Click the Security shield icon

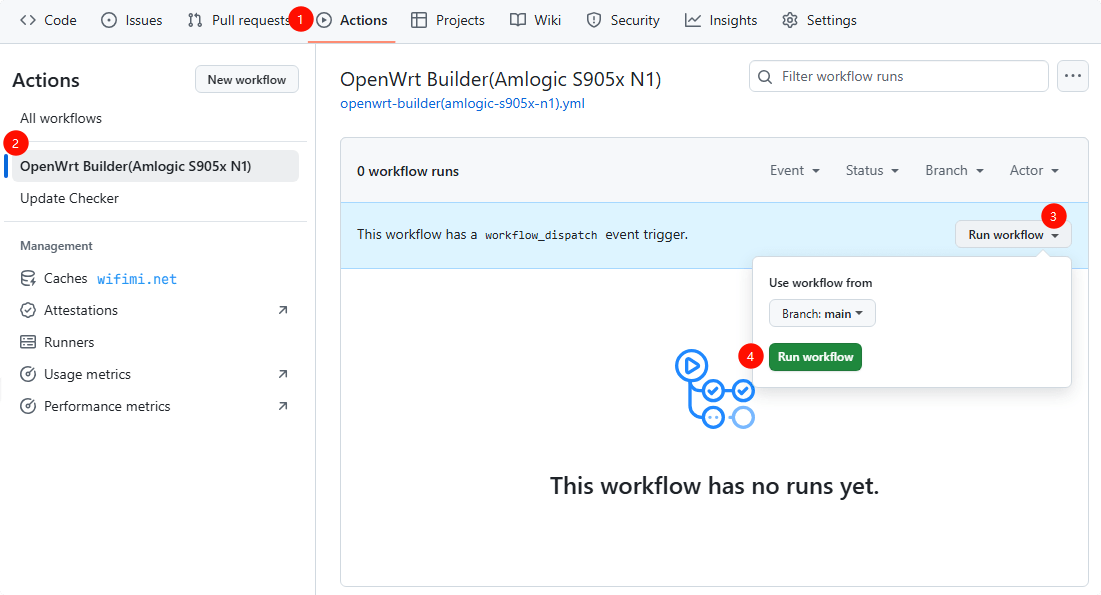(594, 20)
